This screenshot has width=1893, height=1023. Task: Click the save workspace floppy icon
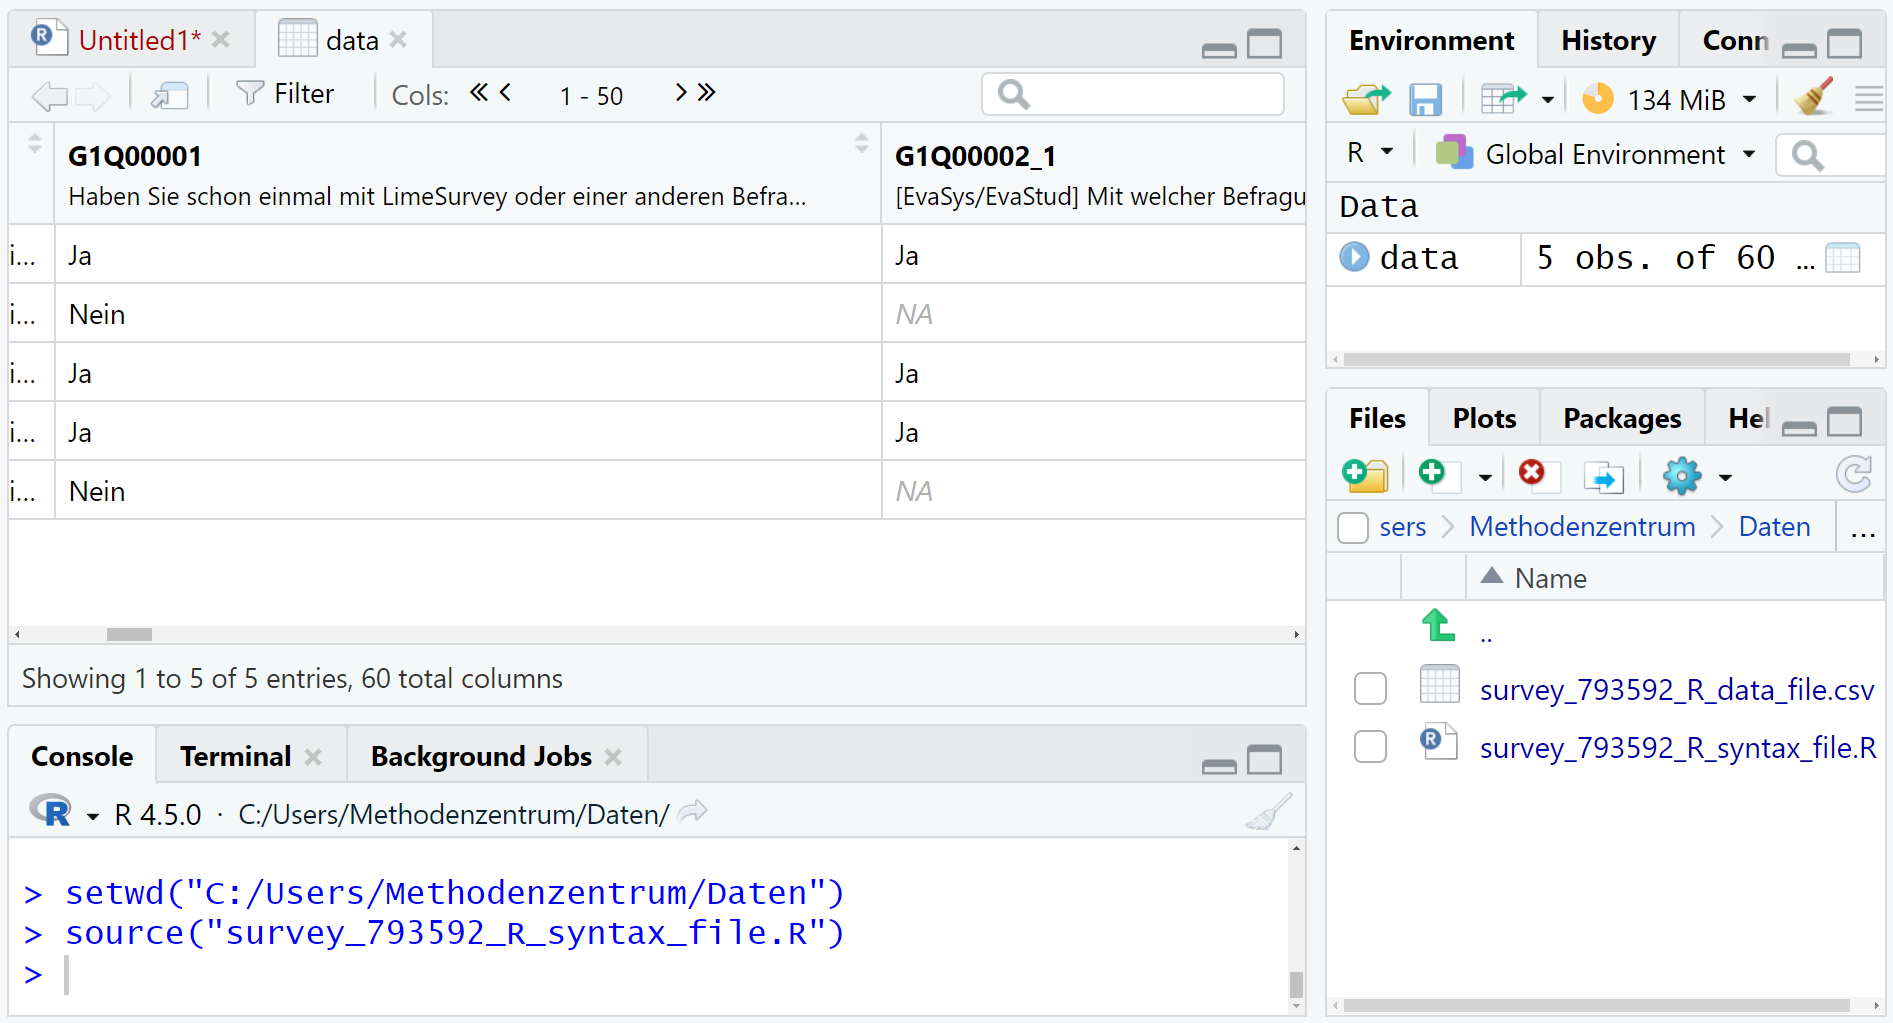1425,99
